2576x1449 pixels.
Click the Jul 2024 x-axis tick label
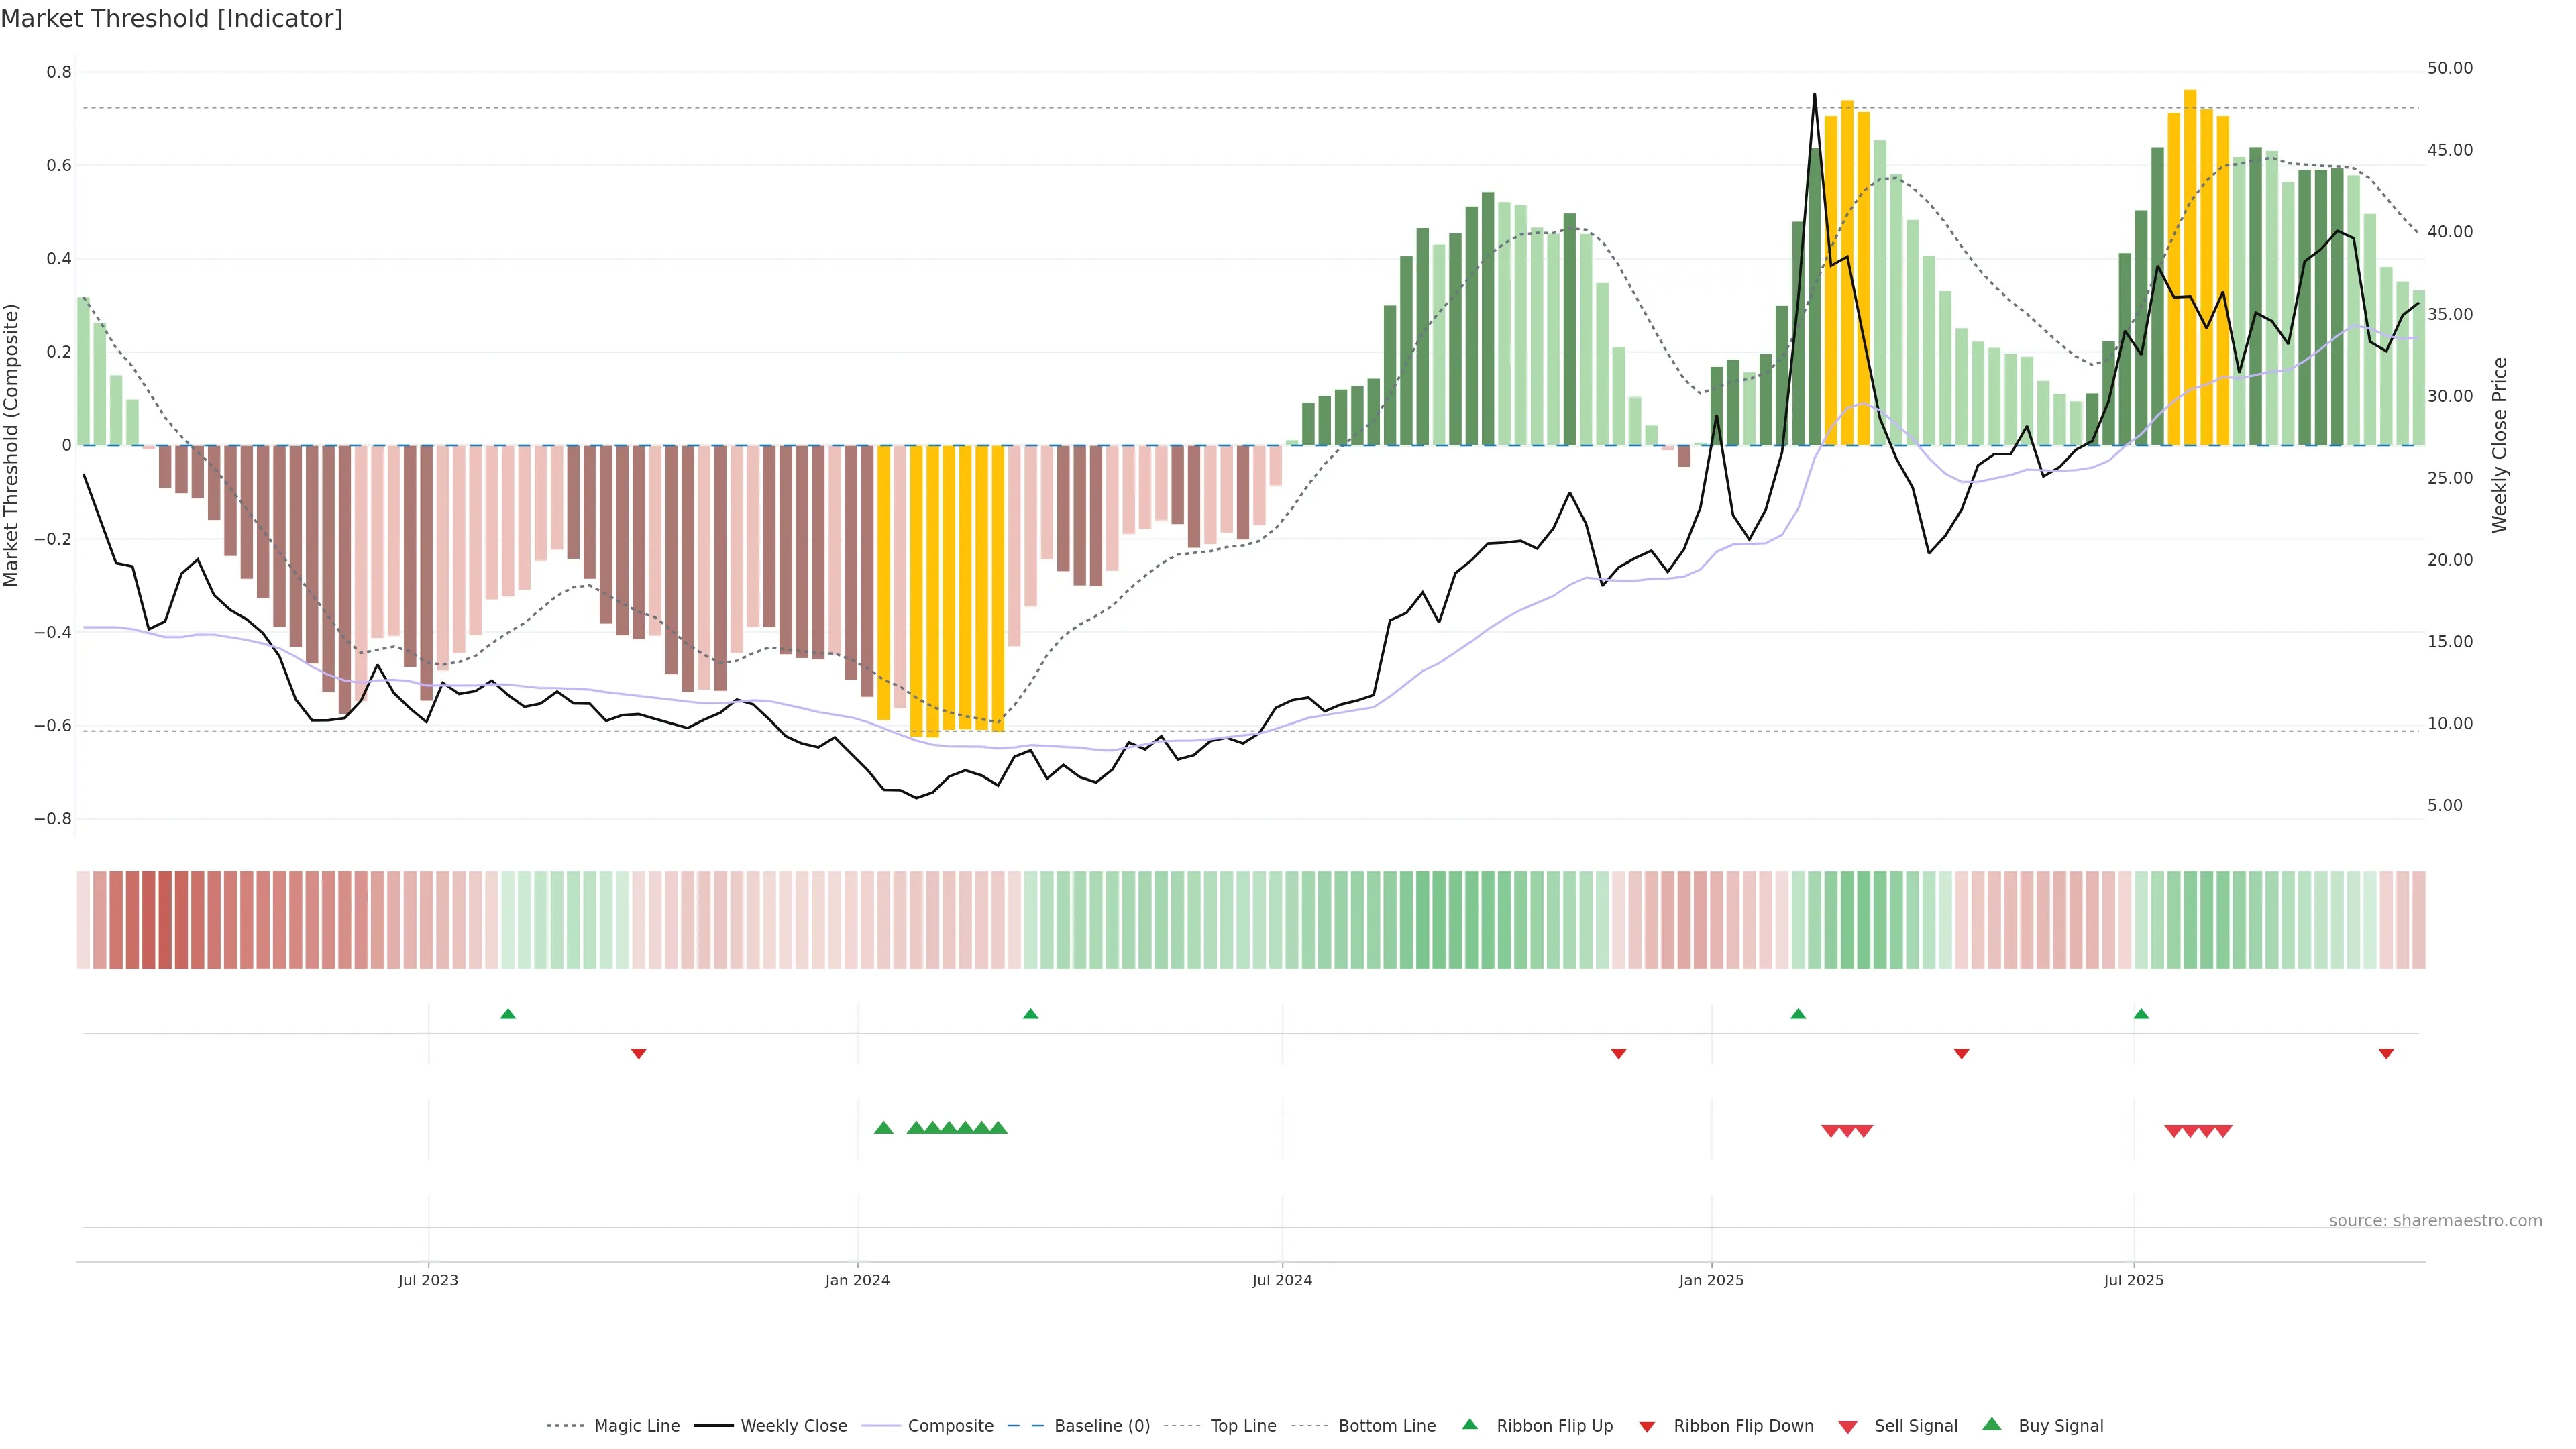pyautogui.click(x=1282, y=1280)
